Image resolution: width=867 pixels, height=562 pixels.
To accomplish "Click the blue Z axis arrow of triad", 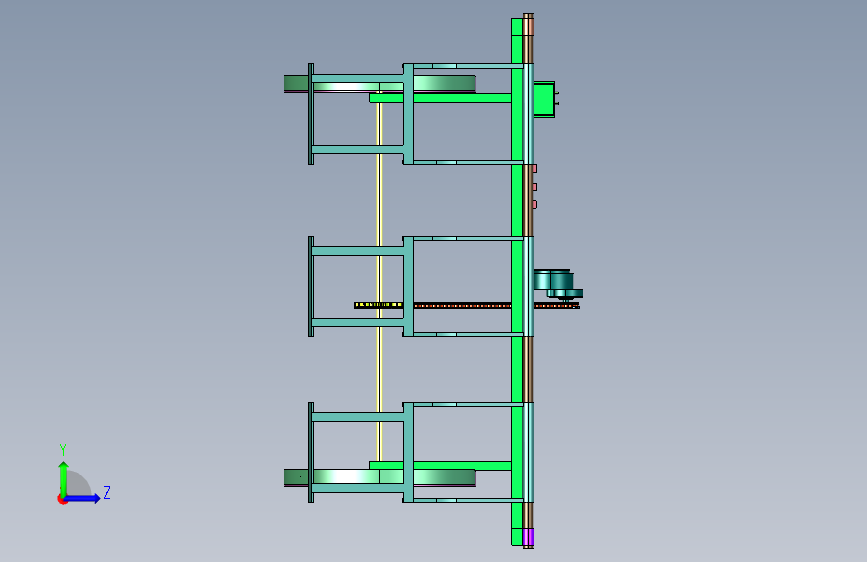I will 83,498.
